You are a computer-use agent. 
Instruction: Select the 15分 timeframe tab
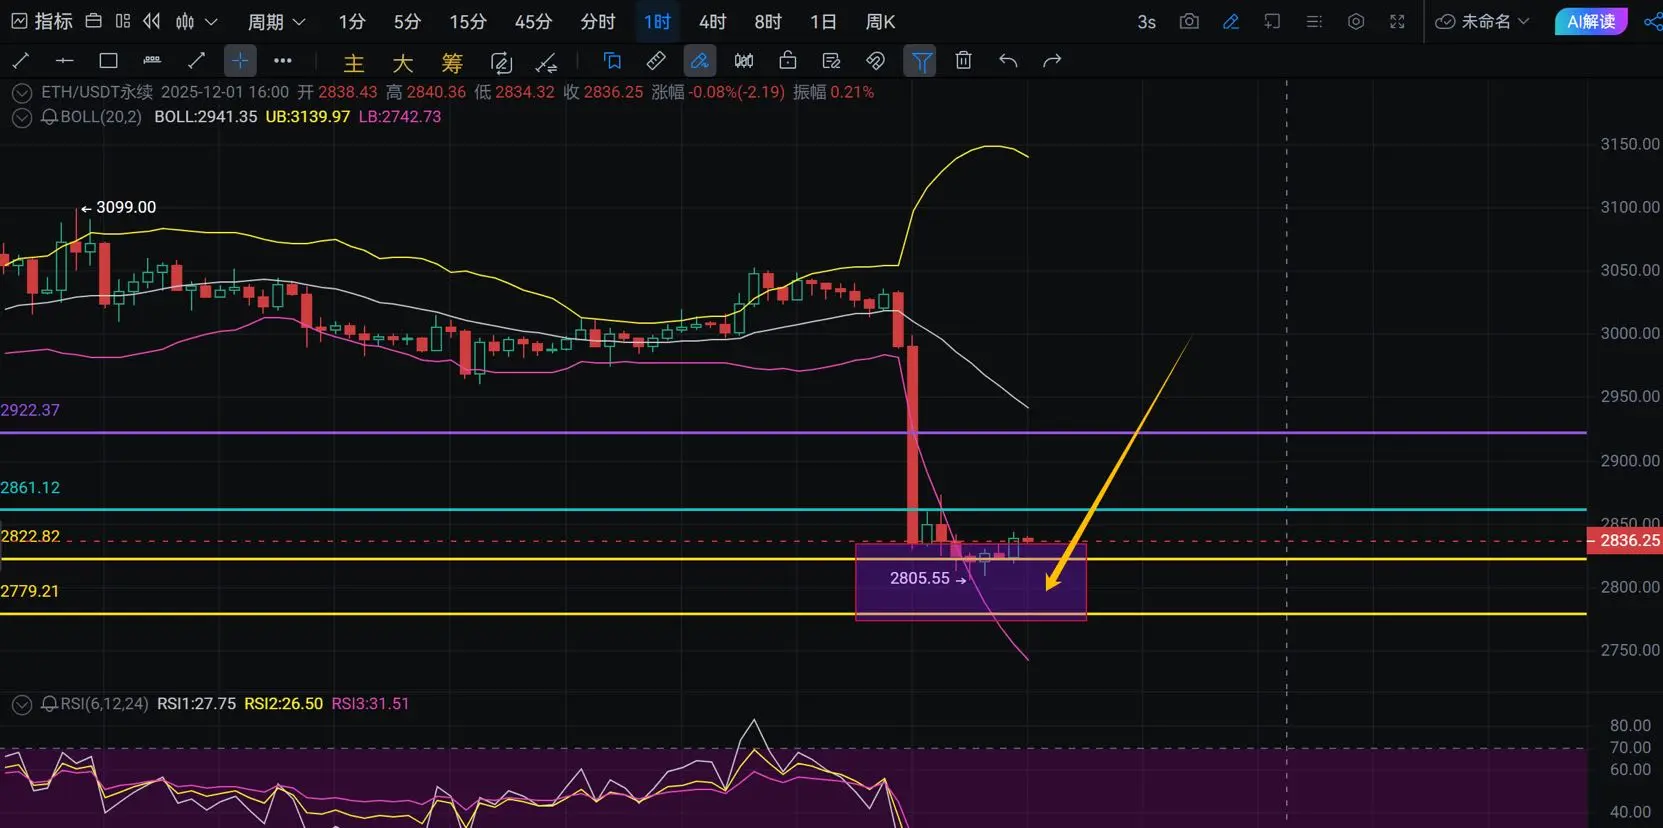[467, 21]
